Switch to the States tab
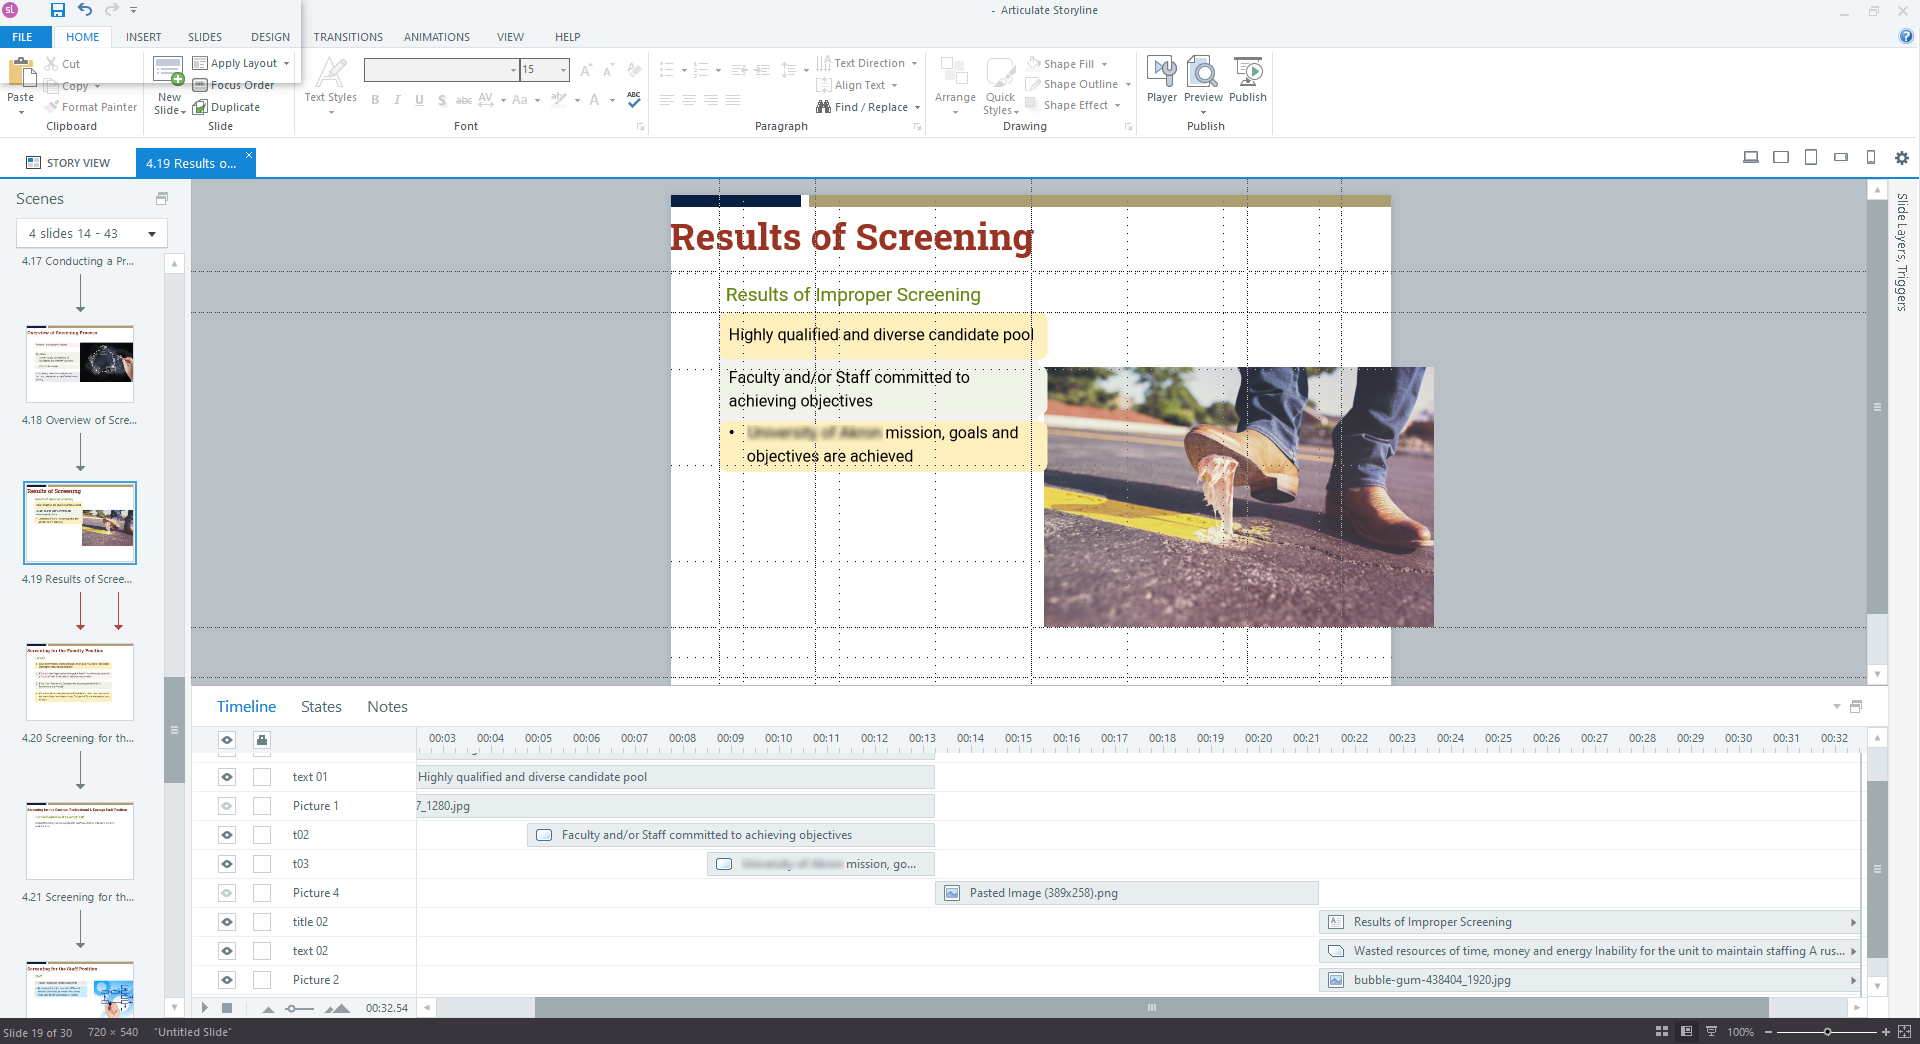This screenshot has height=1044, width=1920. (x=321, y=707)
